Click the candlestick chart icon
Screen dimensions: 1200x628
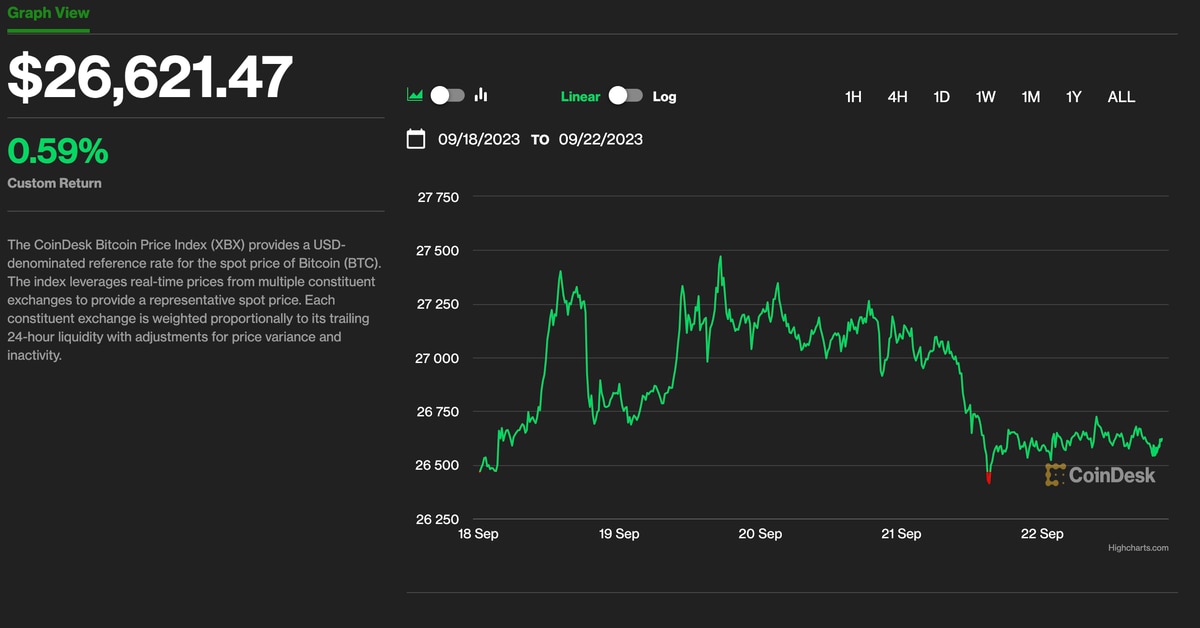tap(481, 96)
